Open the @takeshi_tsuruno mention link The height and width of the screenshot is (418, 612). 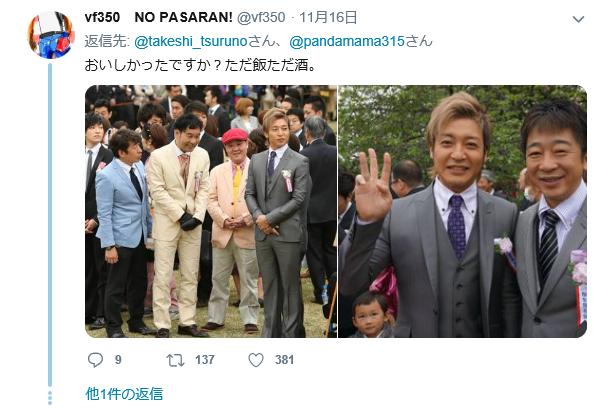(191, 41)
